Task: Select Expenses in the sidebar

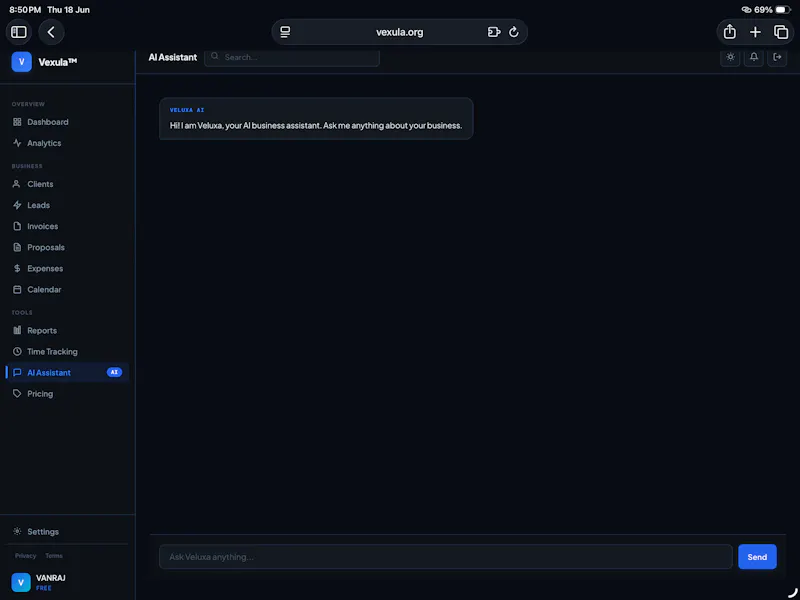Action: coord(67,268)
